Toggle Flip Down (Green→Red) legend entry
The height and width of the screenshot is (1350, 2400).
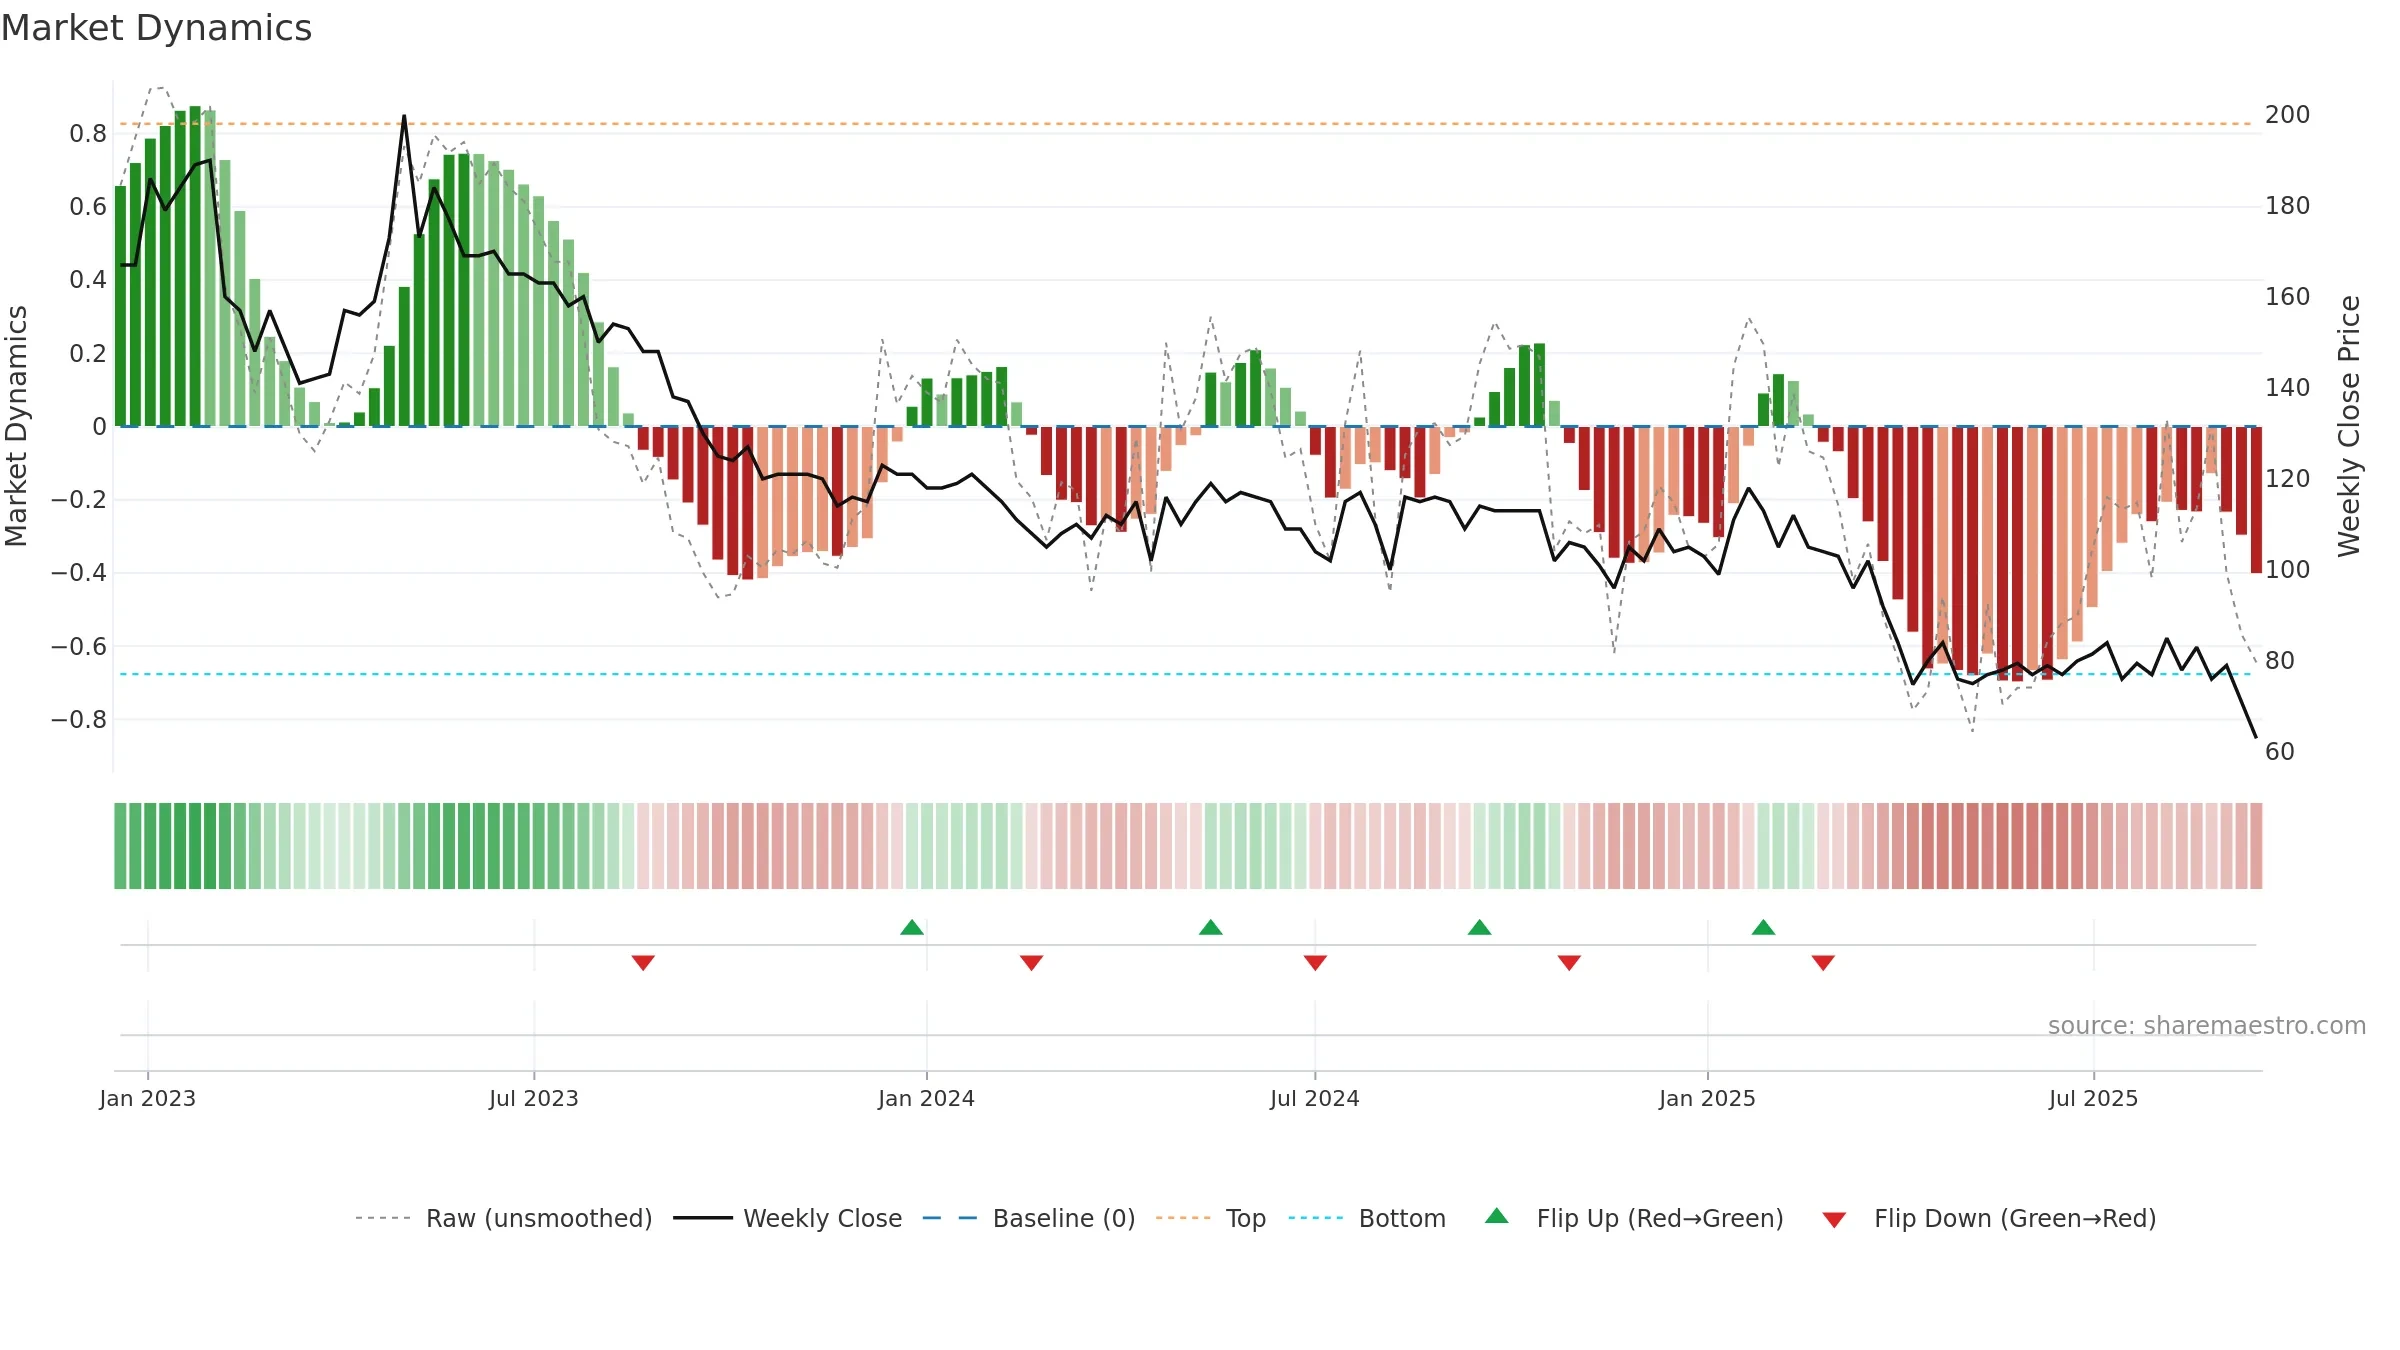click(x=1988, y=1218)
